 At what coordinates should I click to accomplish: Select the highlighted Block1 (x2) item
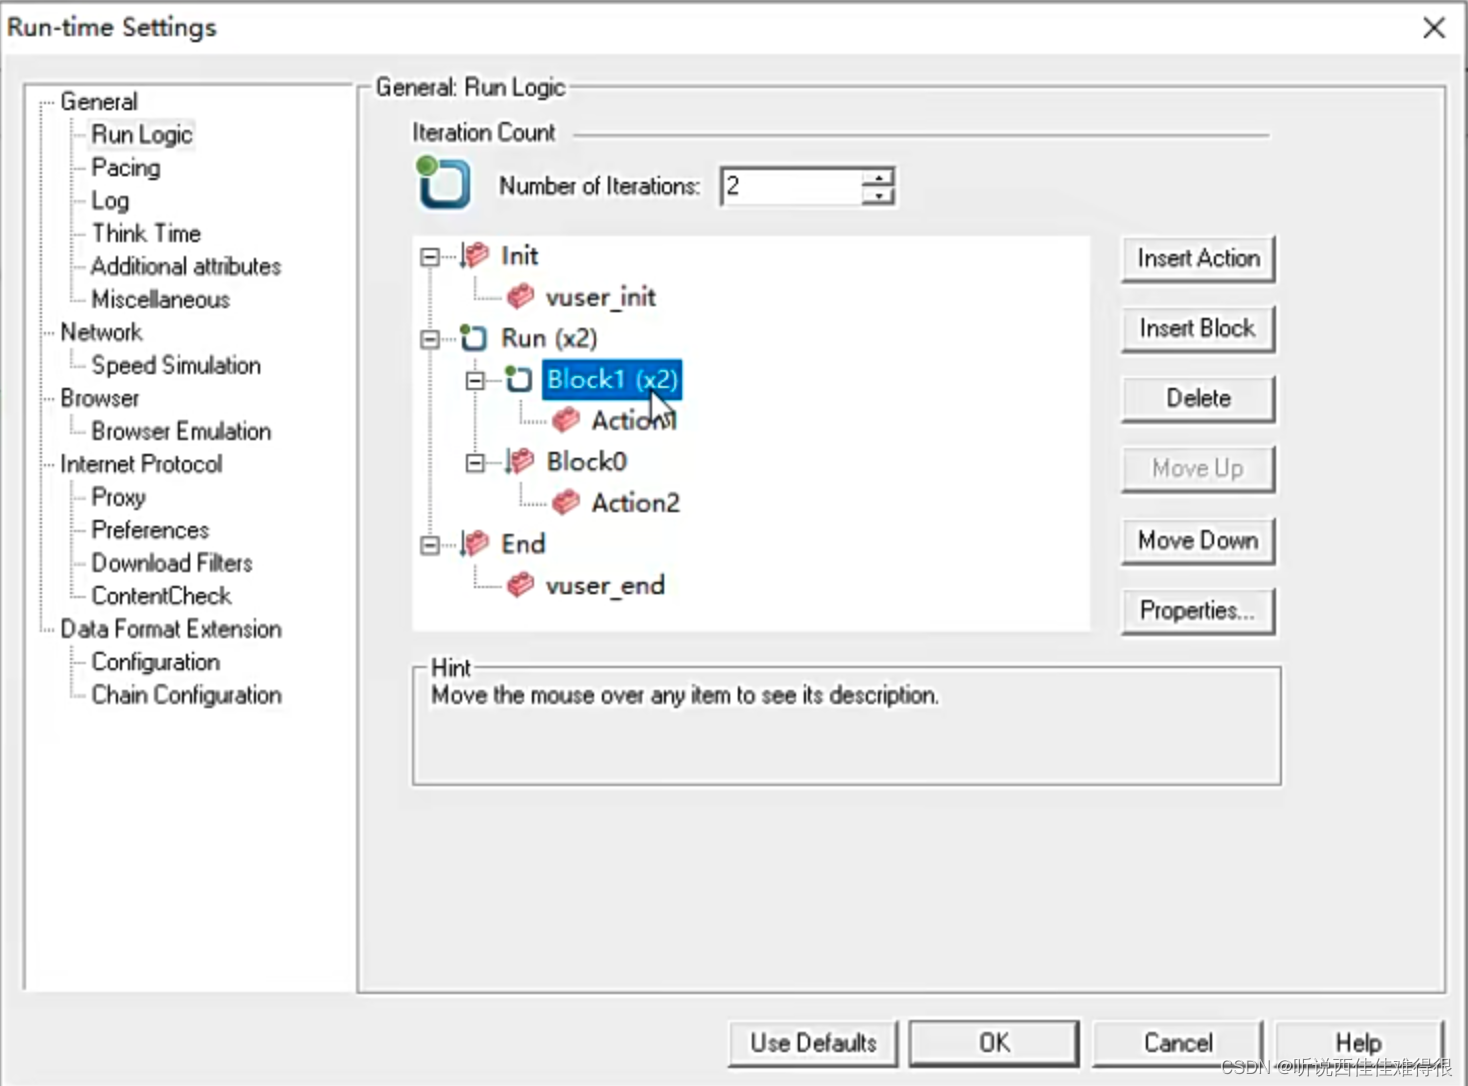[612, 379]
